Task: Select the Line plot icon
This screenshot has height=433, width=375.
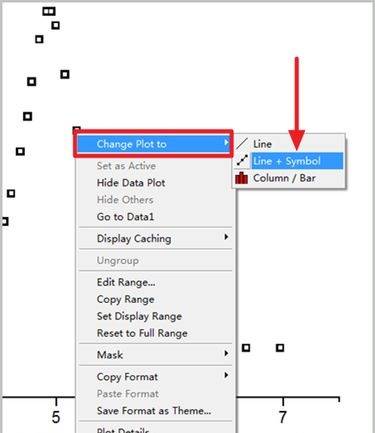Action: [x=242, y=144]
